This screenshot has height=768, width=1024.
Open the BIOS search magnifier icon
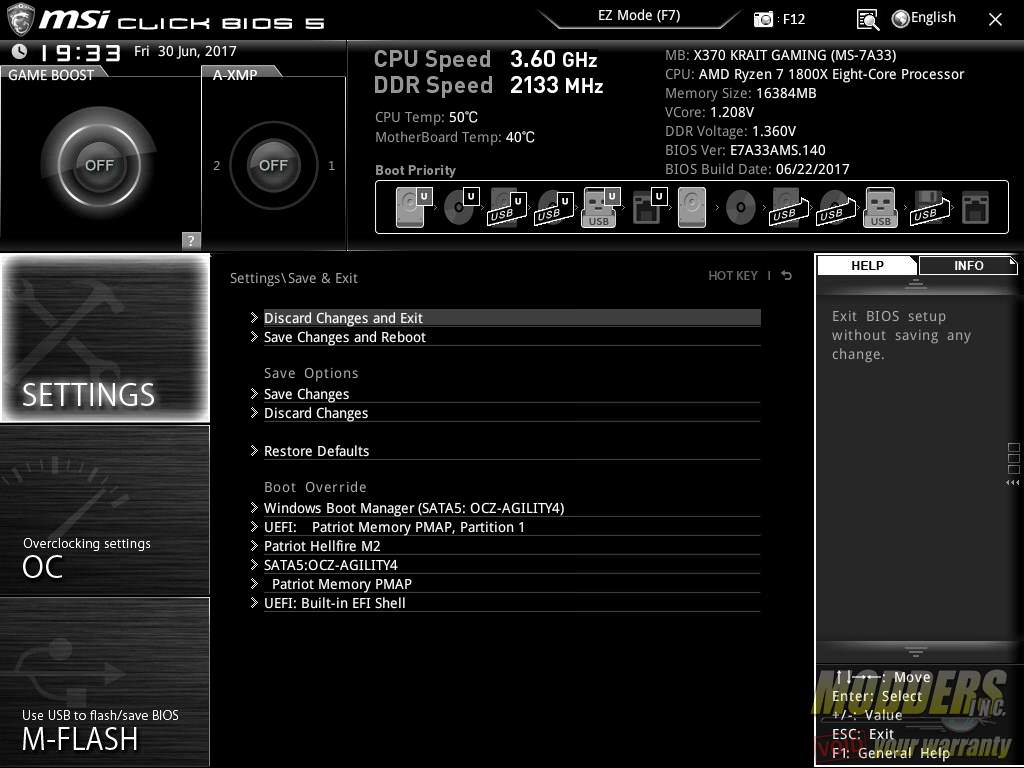867,20
